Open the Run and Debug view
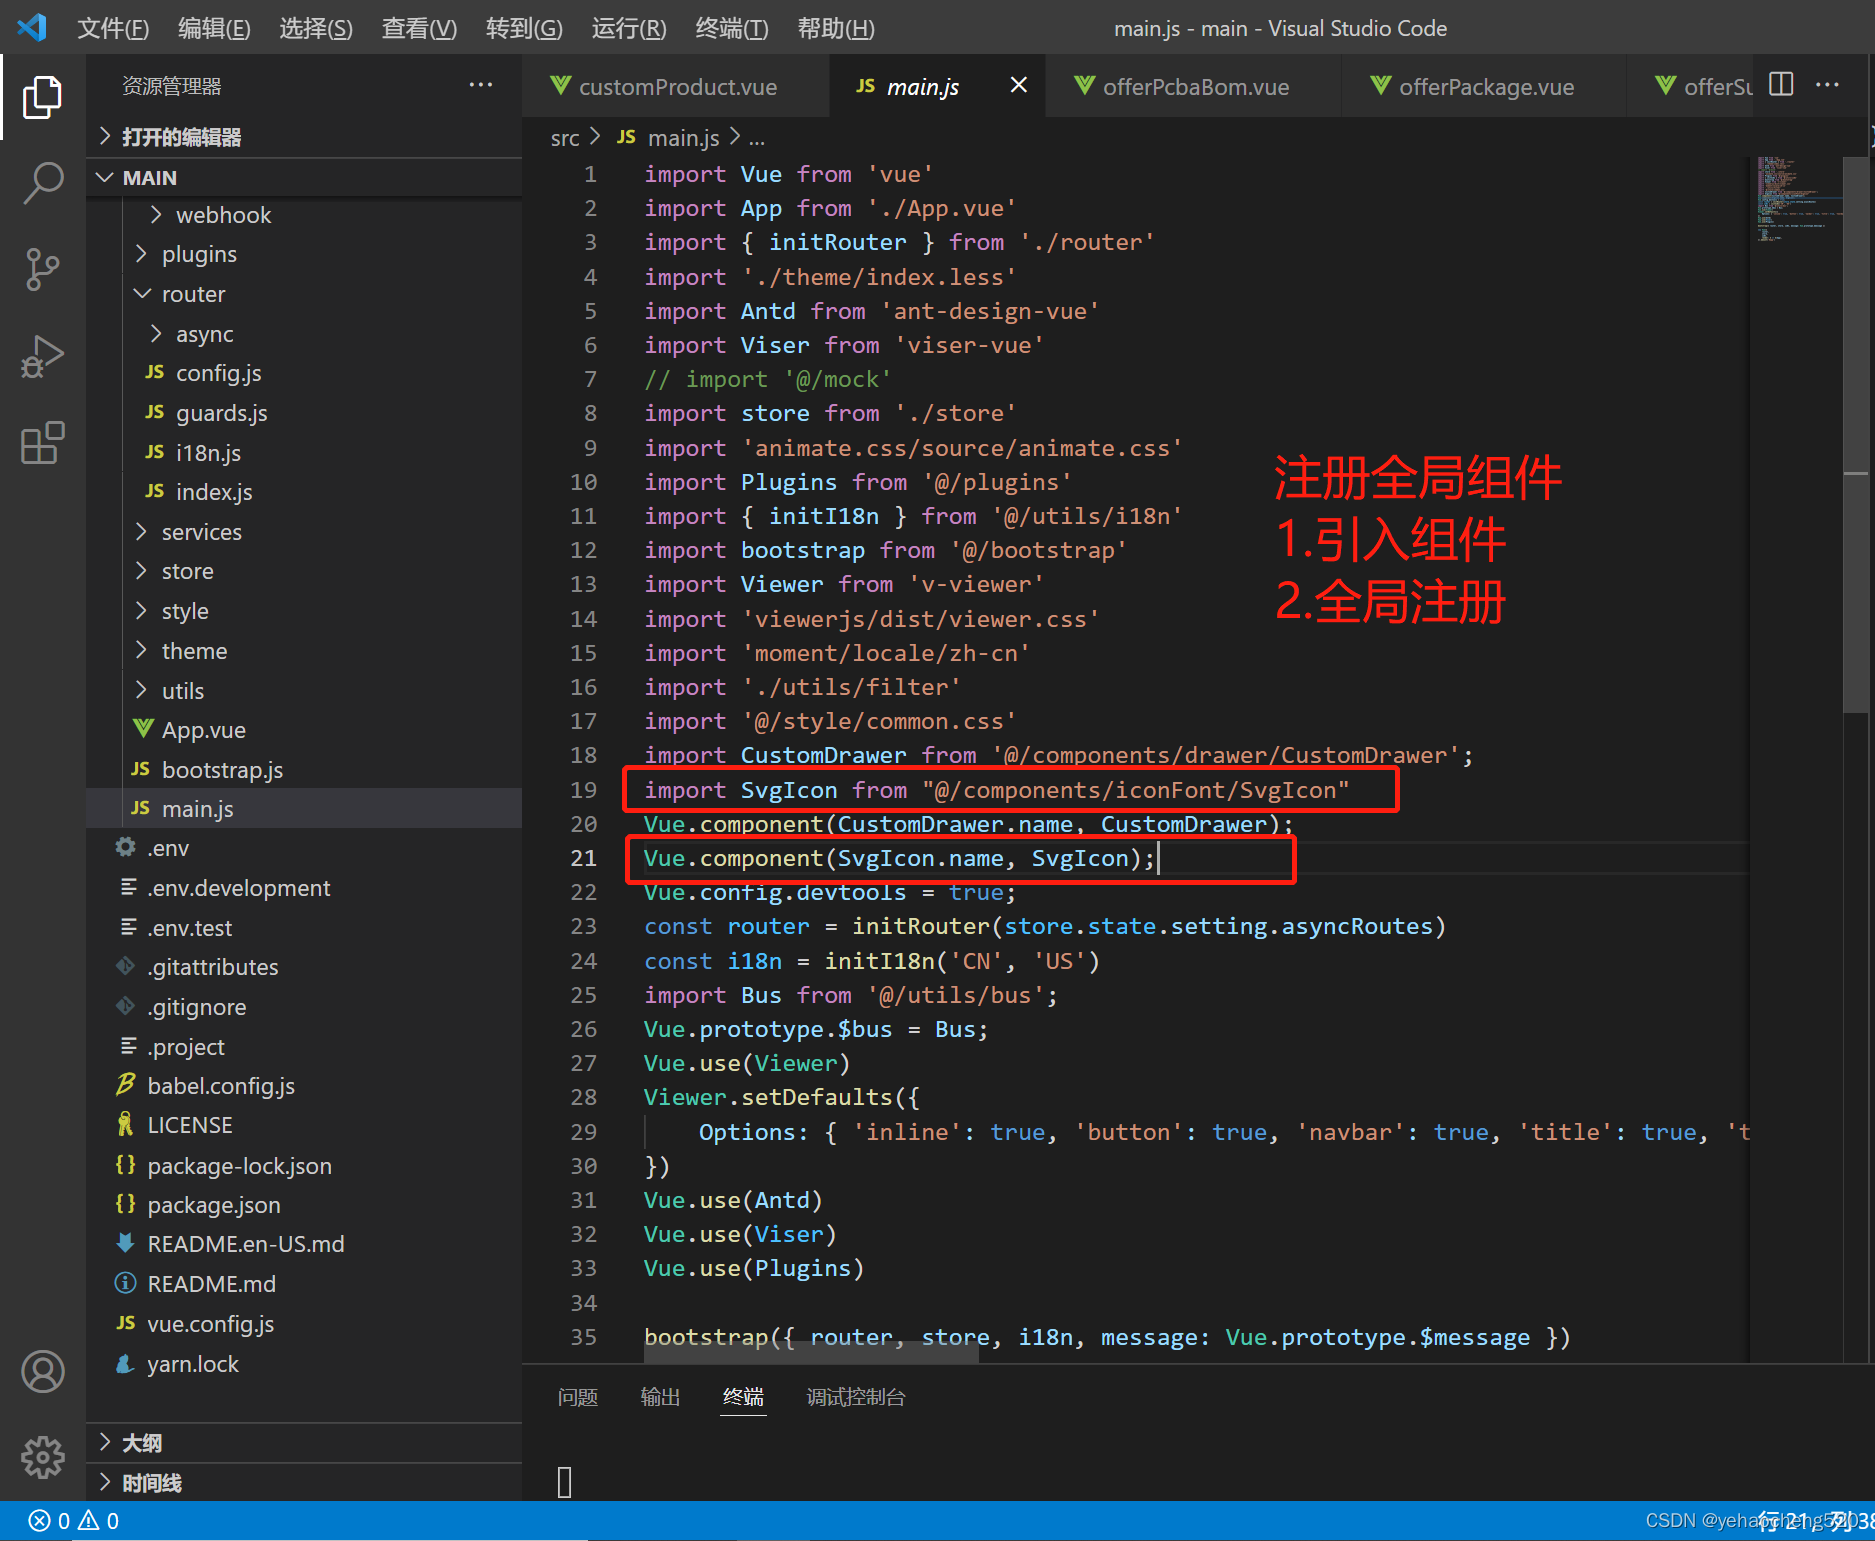The width and height of the screenshot is (1875, 1541). pos(42,356)
